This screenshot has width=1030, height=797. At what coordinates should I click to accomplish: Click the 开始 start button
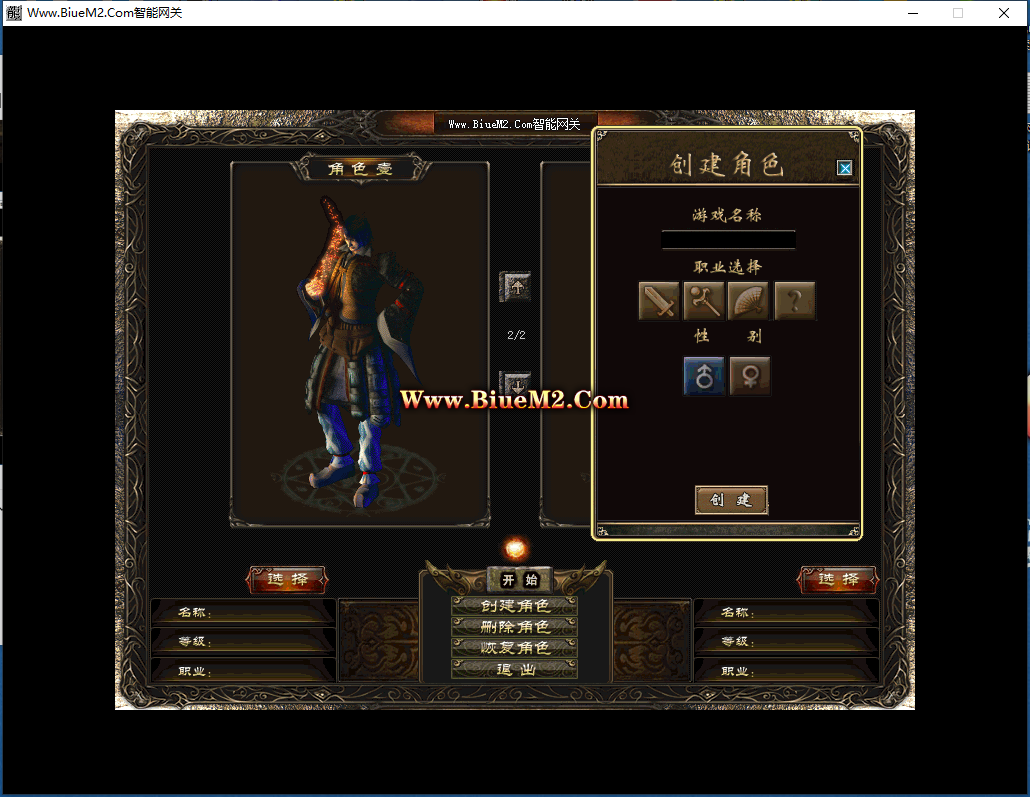[520, 580]
